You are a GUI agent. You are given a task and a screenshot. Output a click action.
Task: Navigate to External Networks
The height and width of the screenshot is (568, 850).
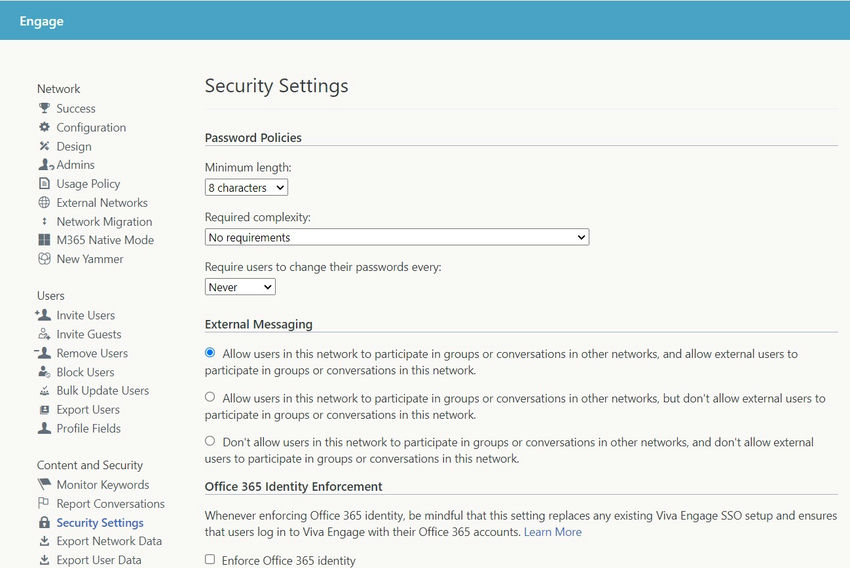click(x=102, y=203)
